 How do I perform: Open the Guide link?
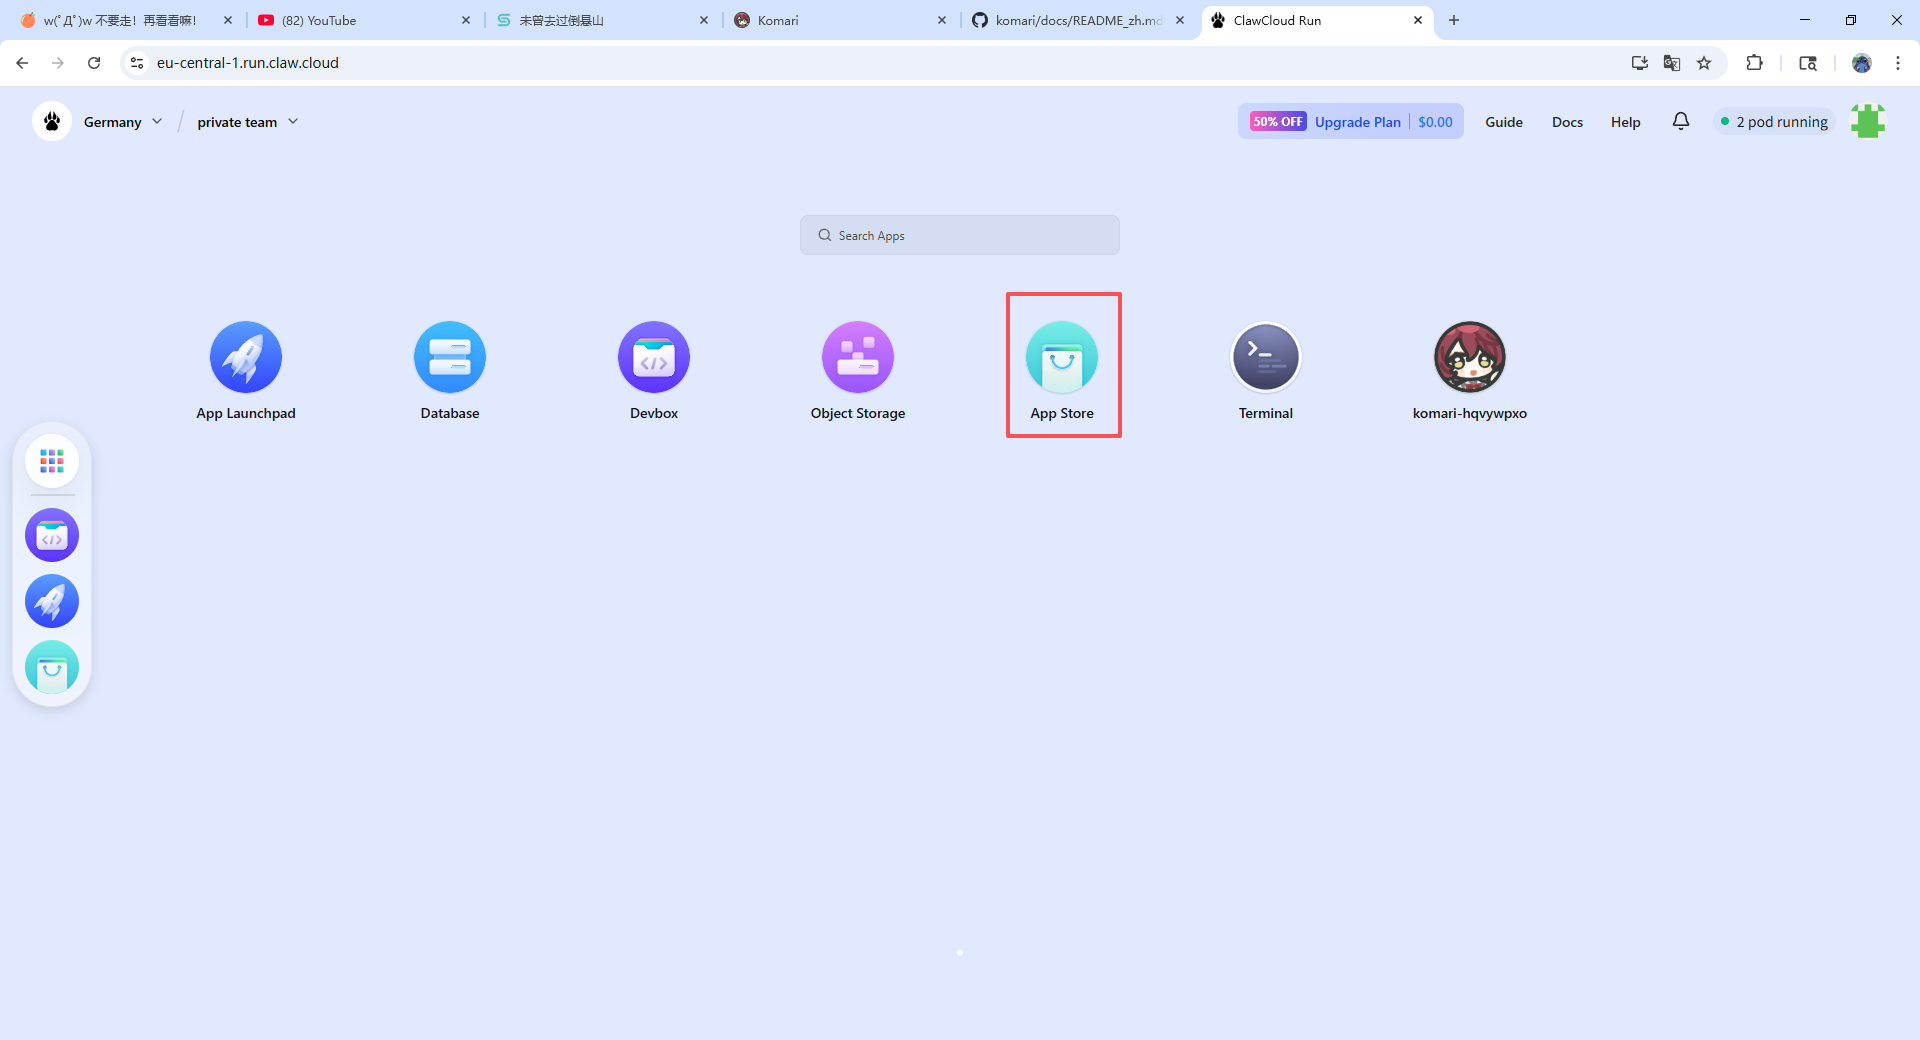tap(1503, 122)
